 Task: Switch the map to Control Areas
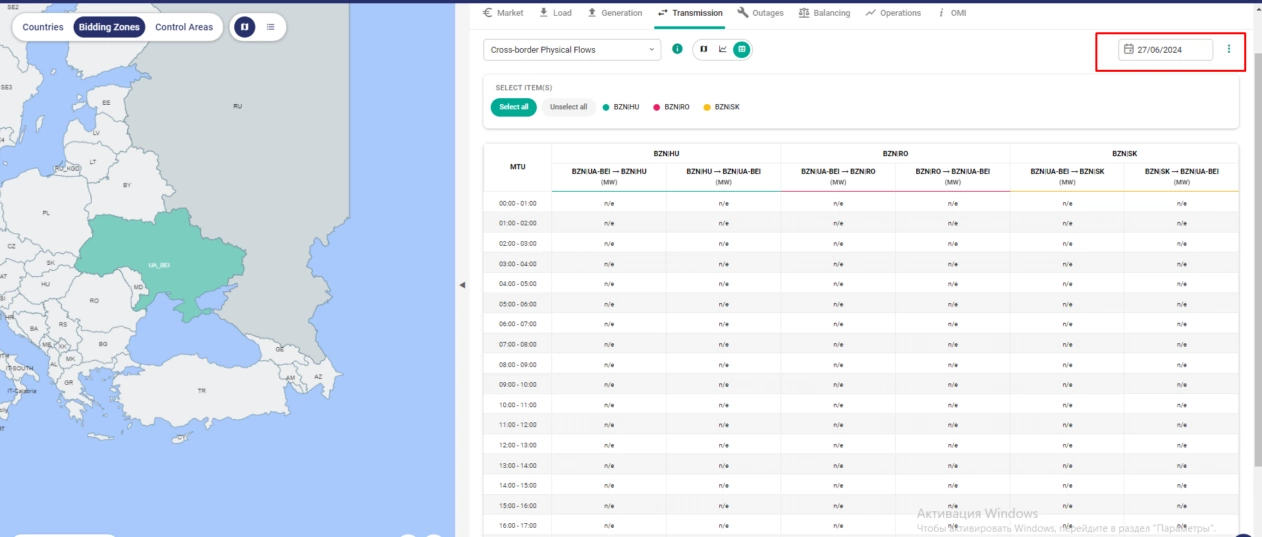(184, 27)
